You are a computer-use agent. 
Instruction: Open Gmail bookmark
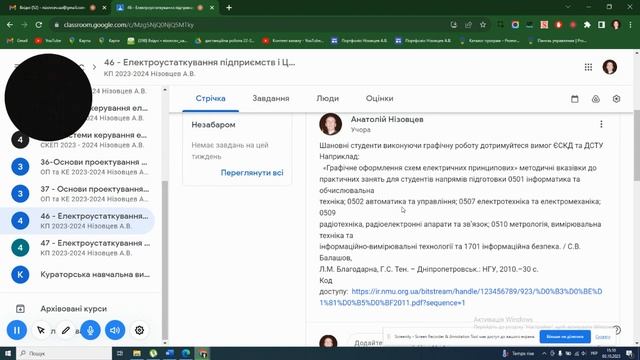18,41
